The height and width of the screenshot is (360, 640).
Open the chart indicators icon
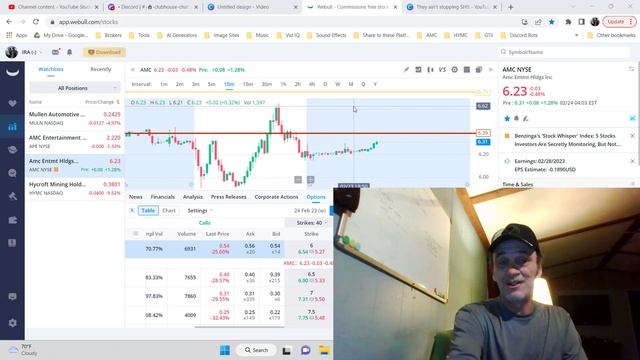(418, 70)
